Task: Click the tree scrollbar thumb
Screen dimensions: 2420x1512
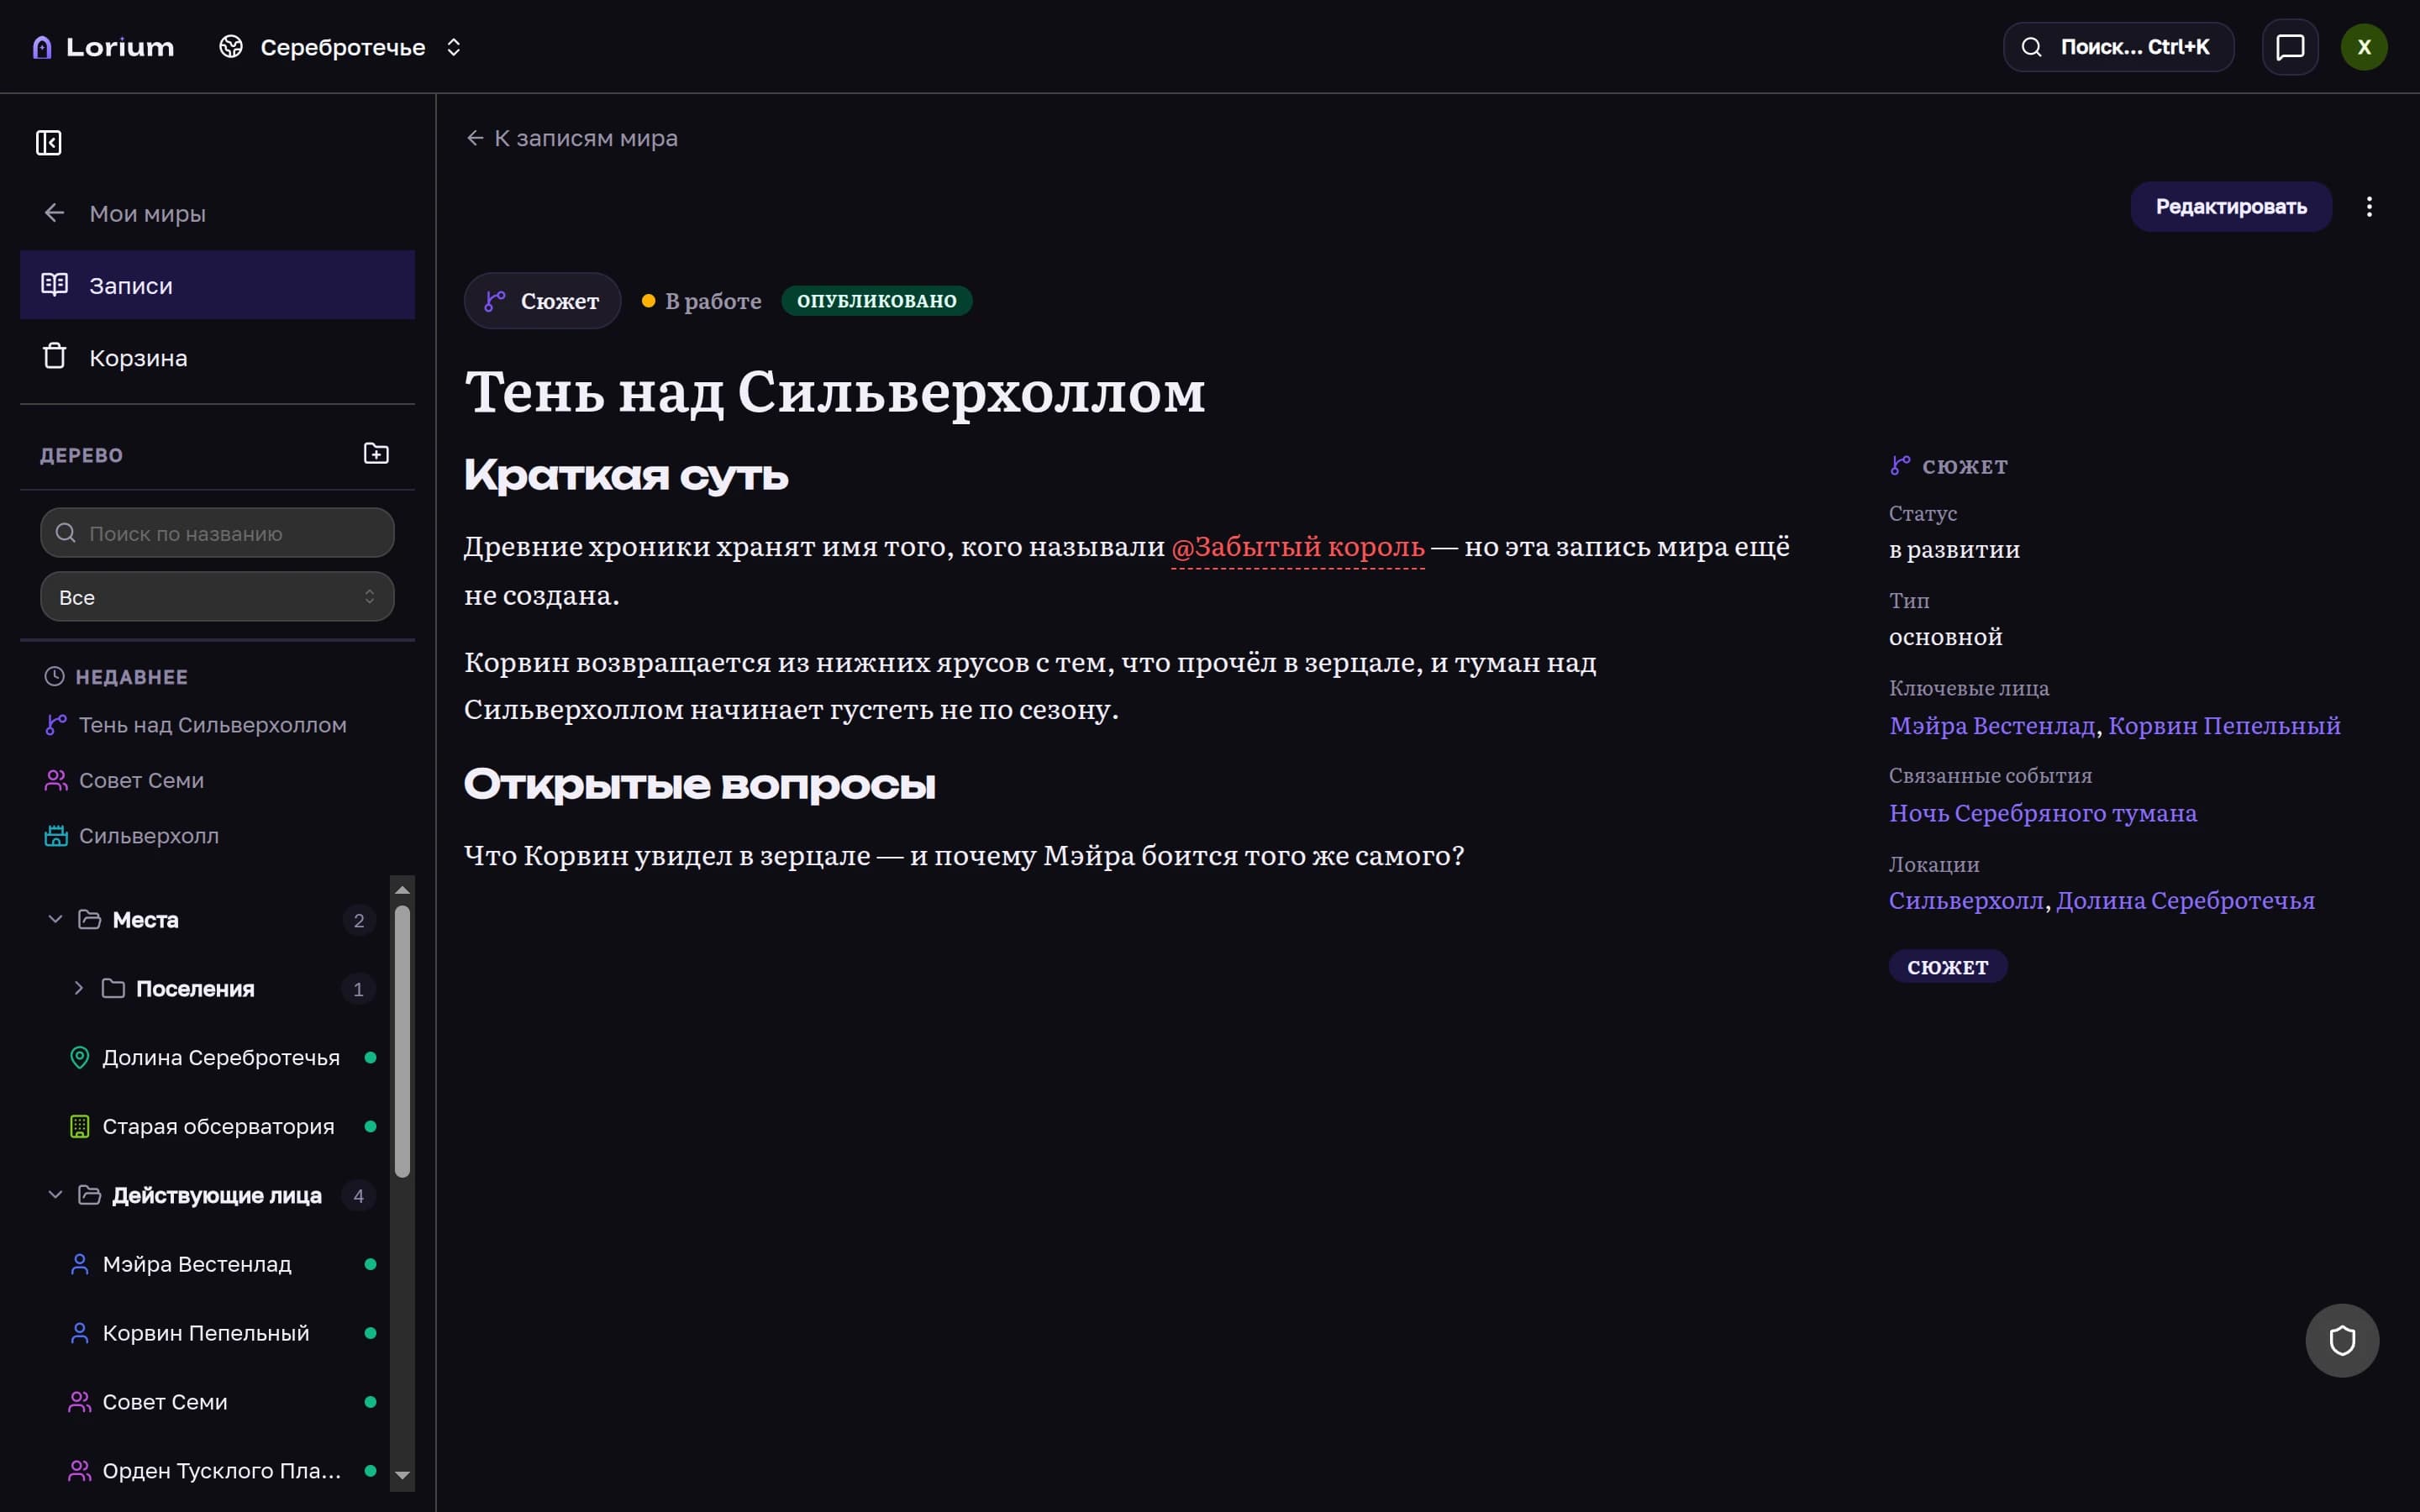Action: pyautogui.click(x=402, y=1041)
